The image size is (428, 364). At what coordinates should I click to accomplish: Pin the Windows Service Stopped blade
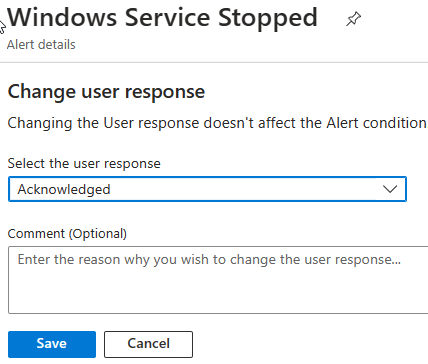coord(353,19)
